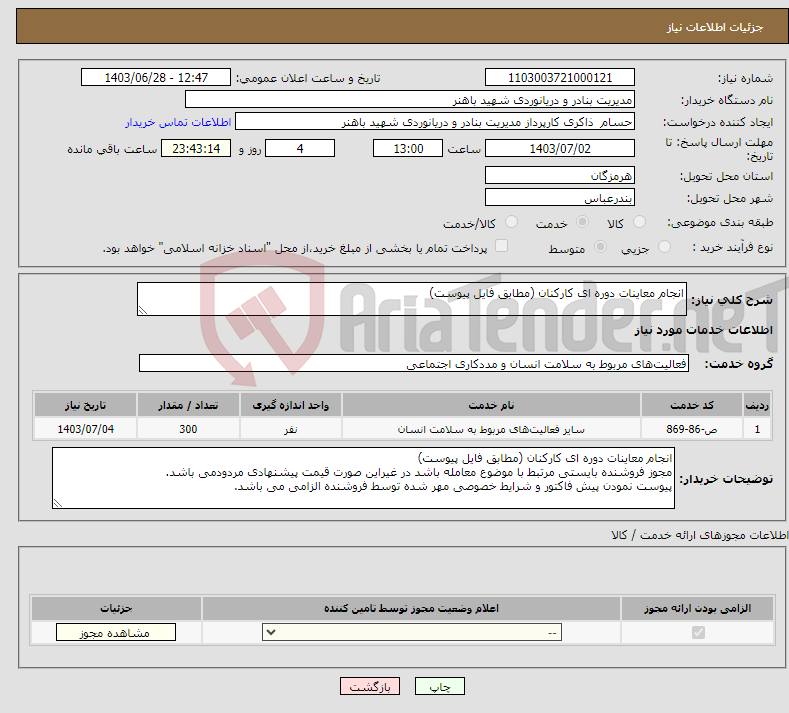
Task: Select the کالا radio button
Action: pos(639,222)
